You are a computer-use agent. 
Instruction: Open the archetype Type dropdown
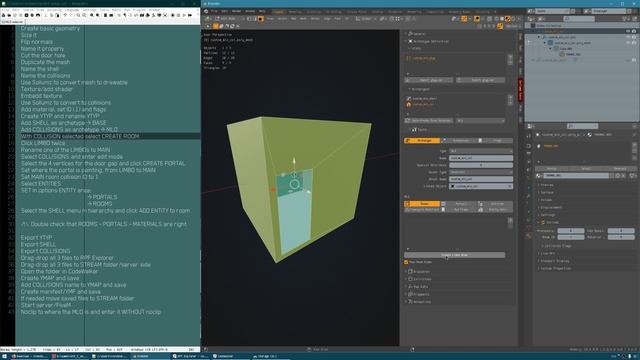pos(481,151)
